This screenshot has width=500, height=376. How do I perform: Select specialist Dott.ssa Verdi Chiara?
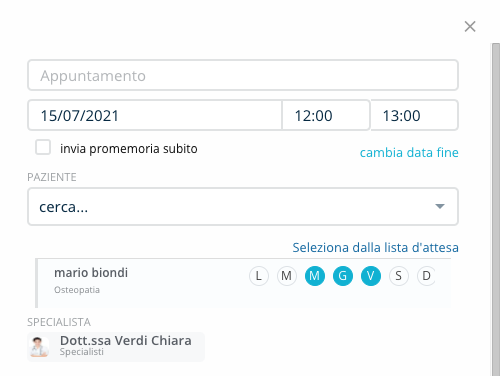(116, 347)
